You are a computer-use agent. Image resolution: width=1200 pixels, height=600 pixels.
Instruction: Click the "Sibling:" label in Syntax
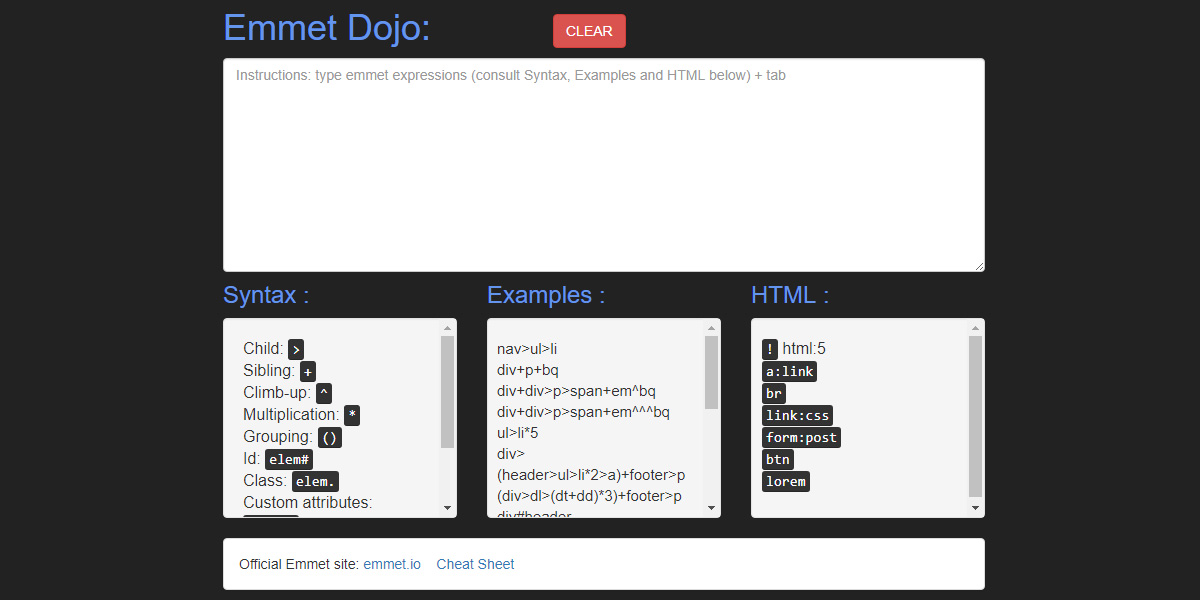[x=269, y=370]
